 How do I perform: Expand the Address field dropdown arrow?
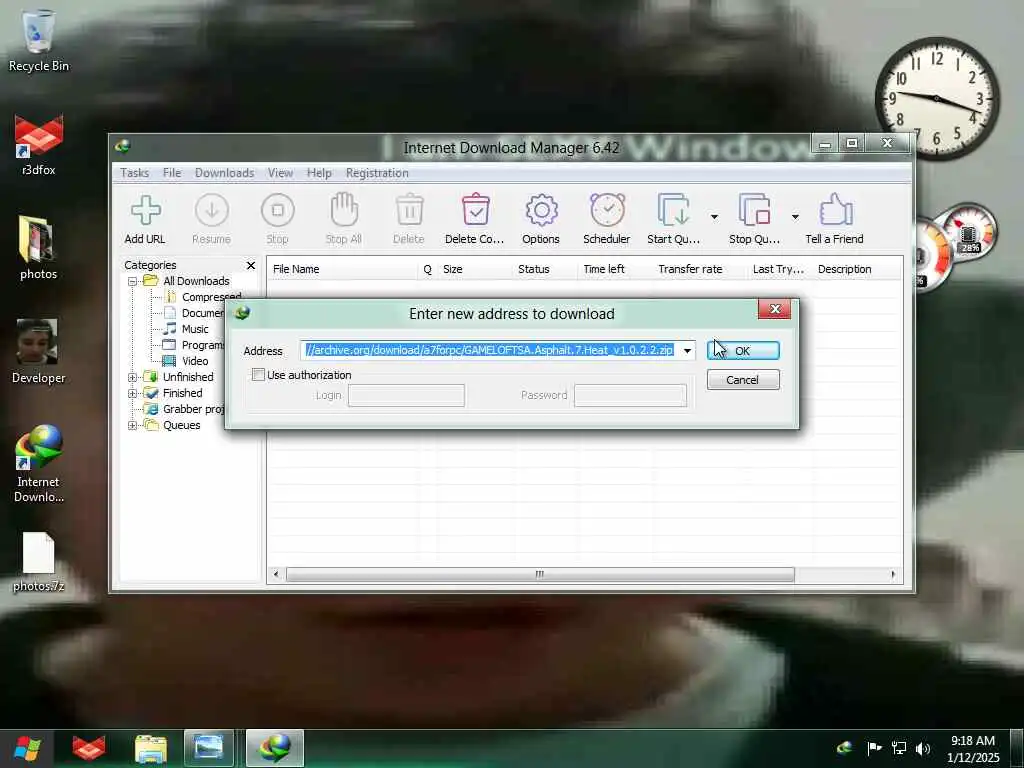tap(687, 351)
